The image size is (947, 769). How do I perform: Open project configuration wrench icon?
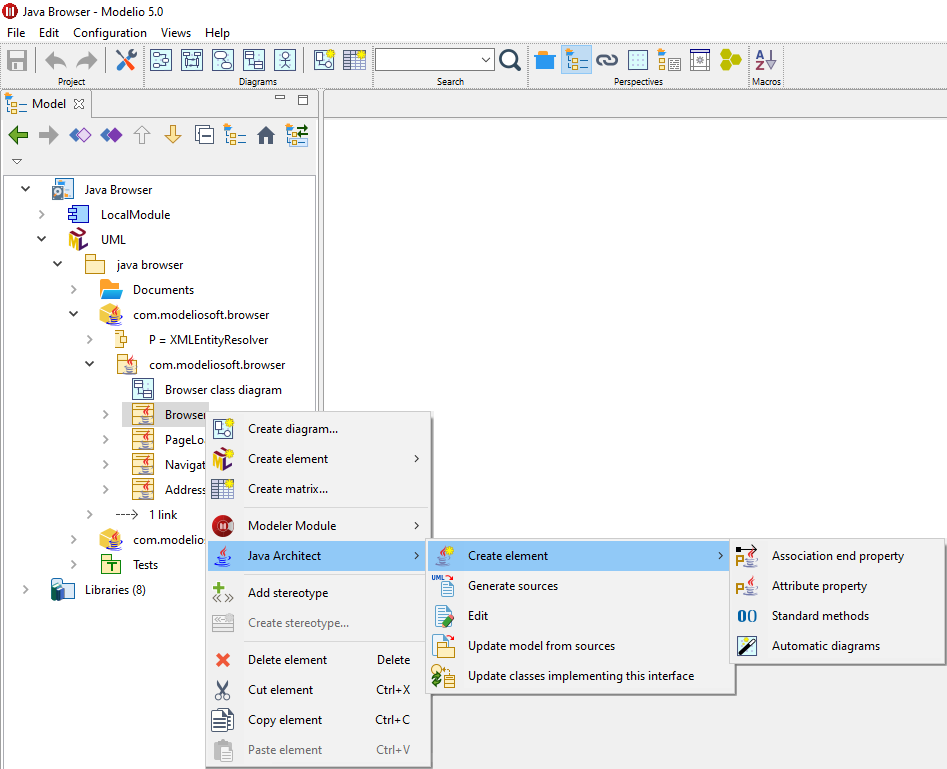(x=126, y=60)
